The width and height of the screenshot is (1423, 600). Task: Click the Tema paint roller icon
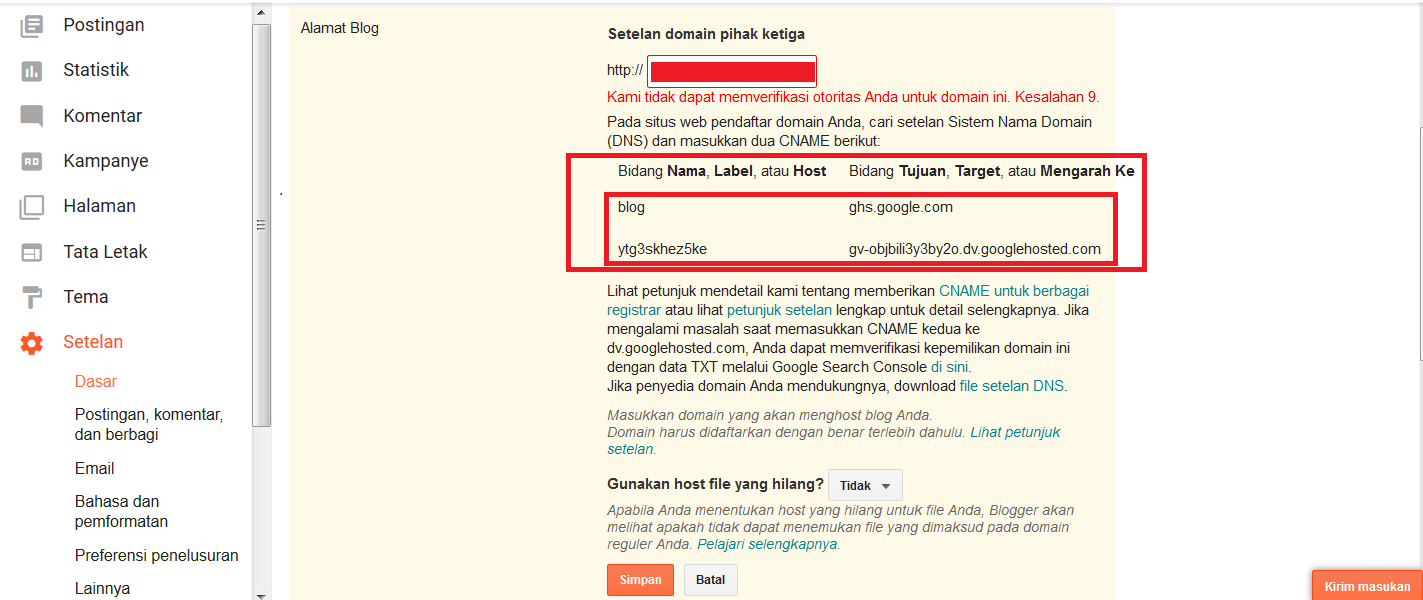tap(32, 297)
